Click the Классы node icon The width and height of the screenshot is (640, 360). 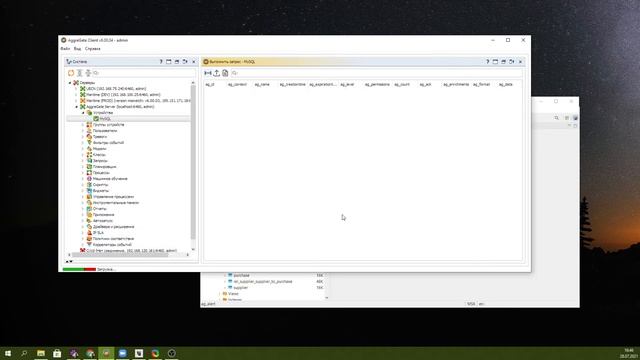click(x=89, y=155)
